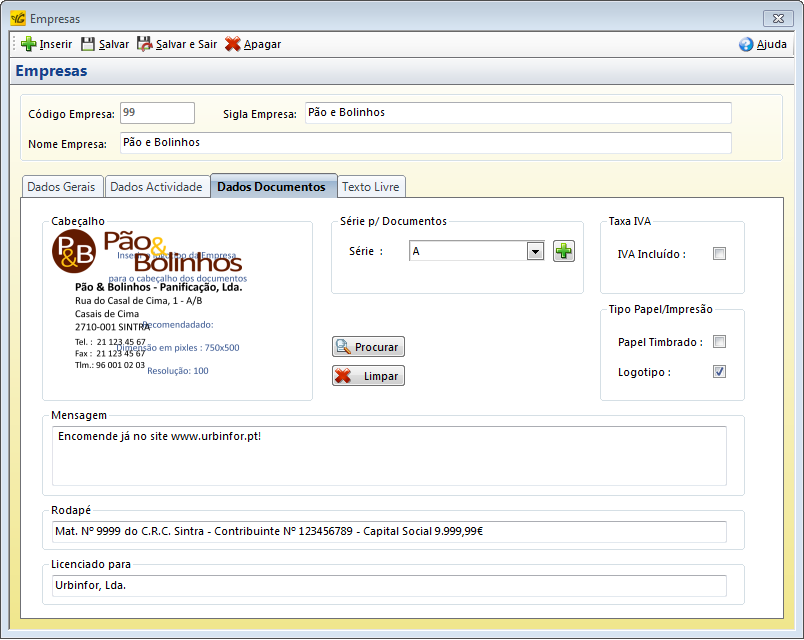Add new series with green plus button
Image resolution: width=804 pixels, height=640 pixels.
(x=564, y=251)
